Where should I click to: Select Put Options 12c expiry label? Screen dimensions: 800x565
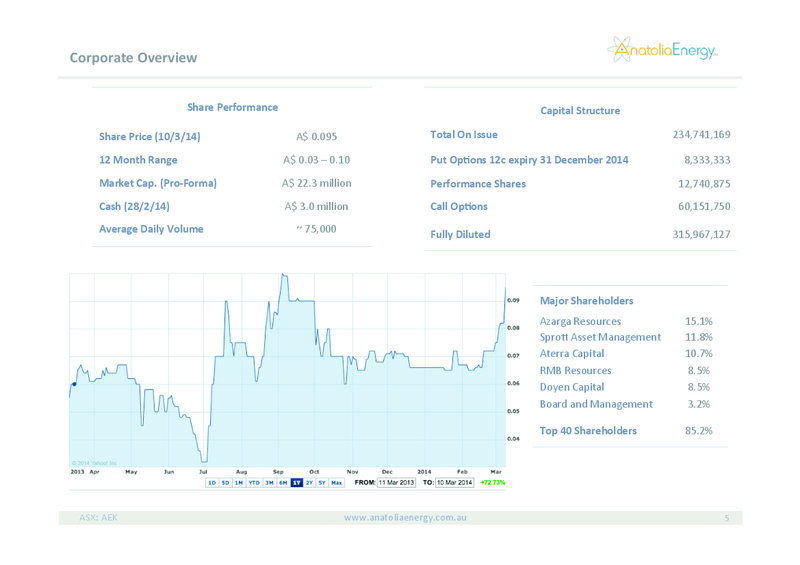click(529, 160)
